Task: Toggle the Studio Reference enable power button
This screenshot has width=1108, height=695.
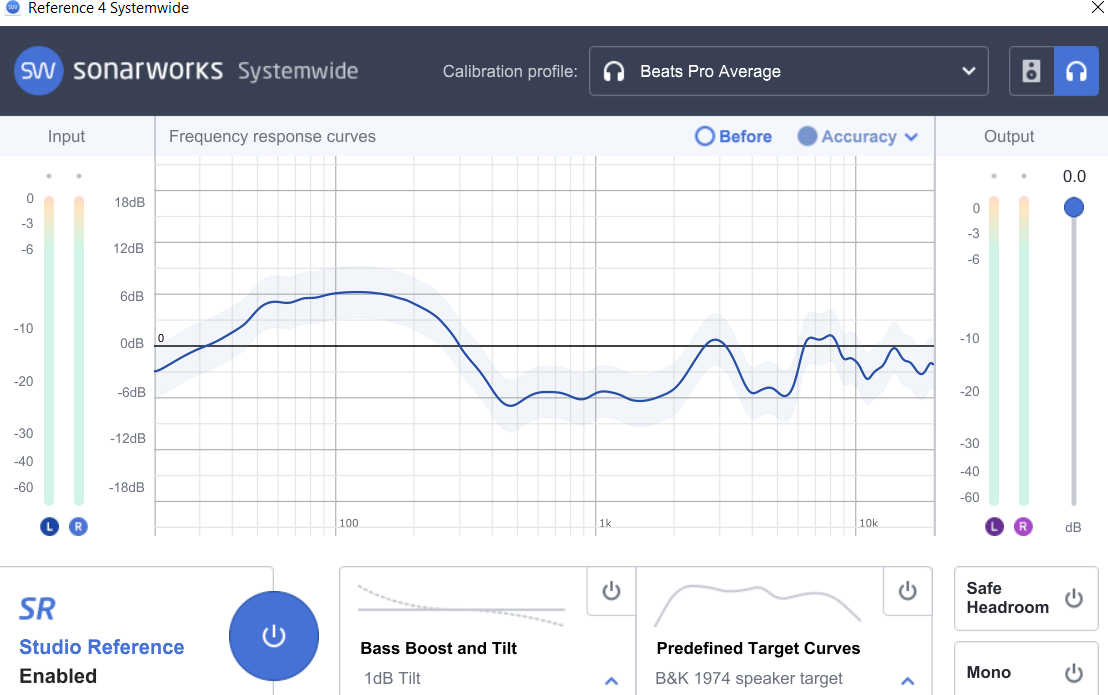Action: click(273, 636)
